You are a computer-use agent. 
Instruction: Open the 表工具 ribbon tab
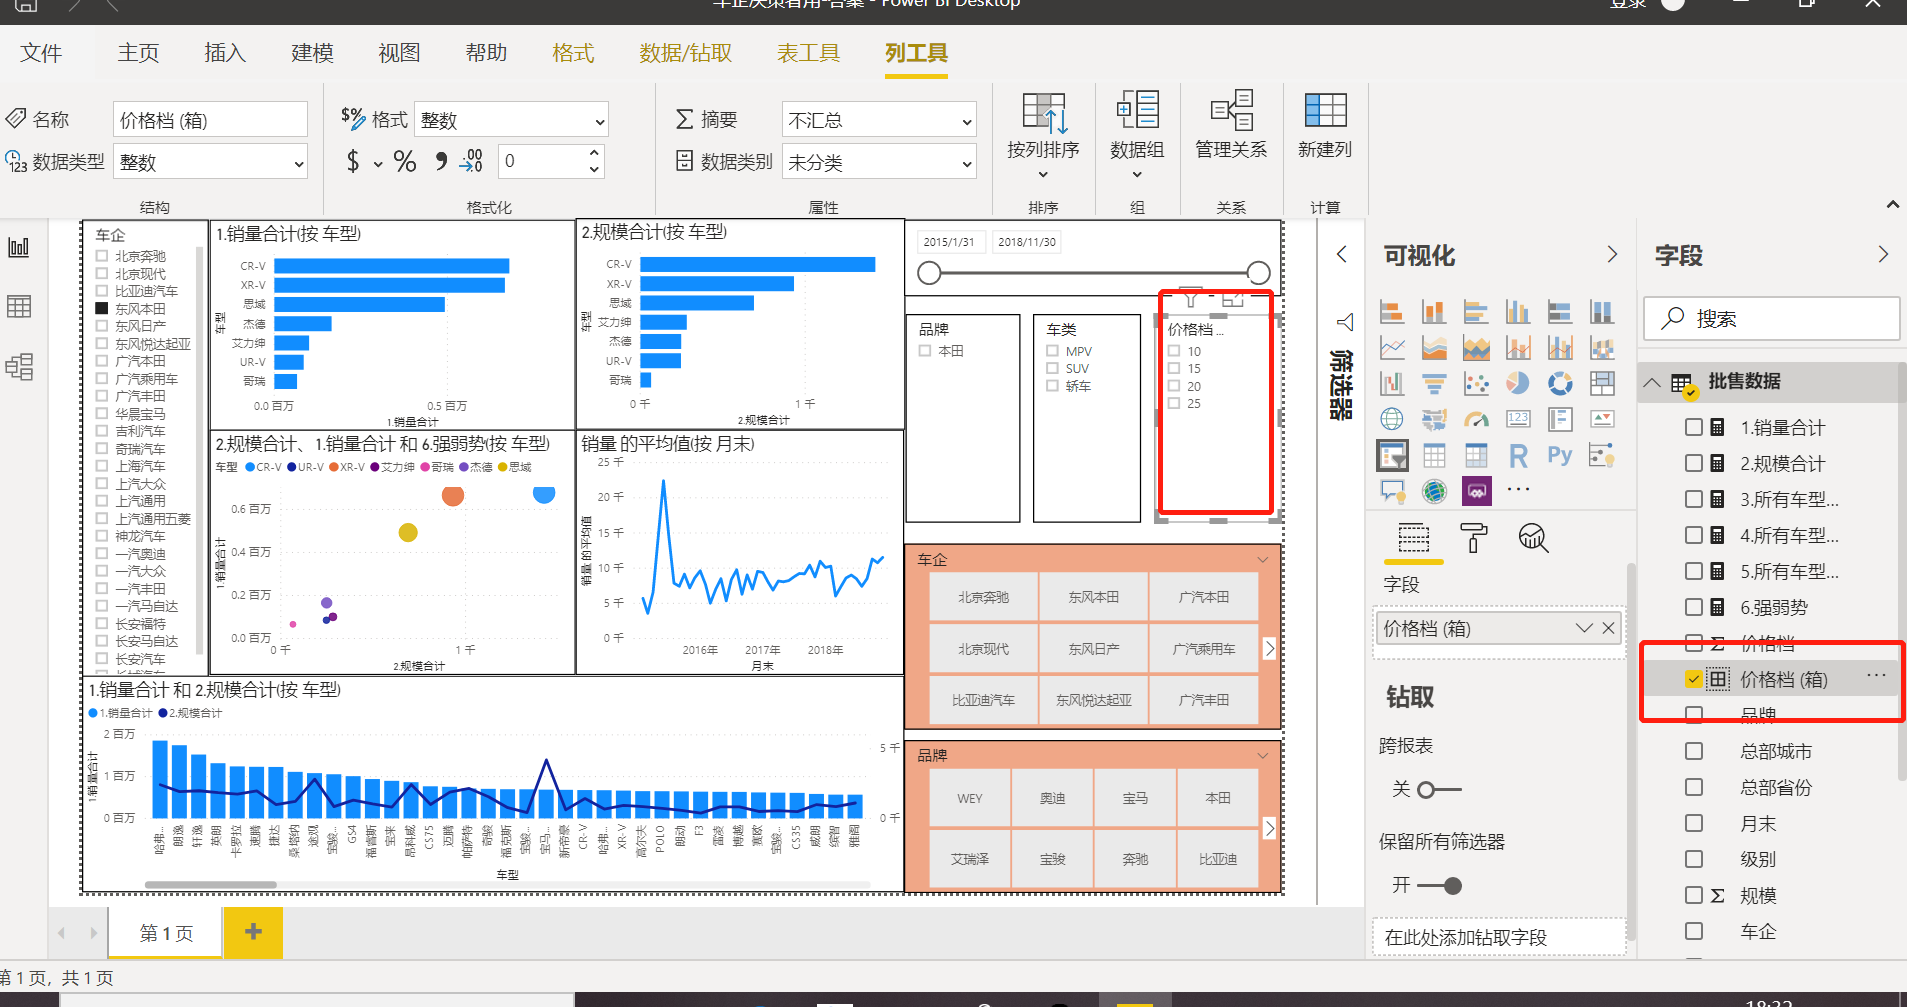coord(809,53)
